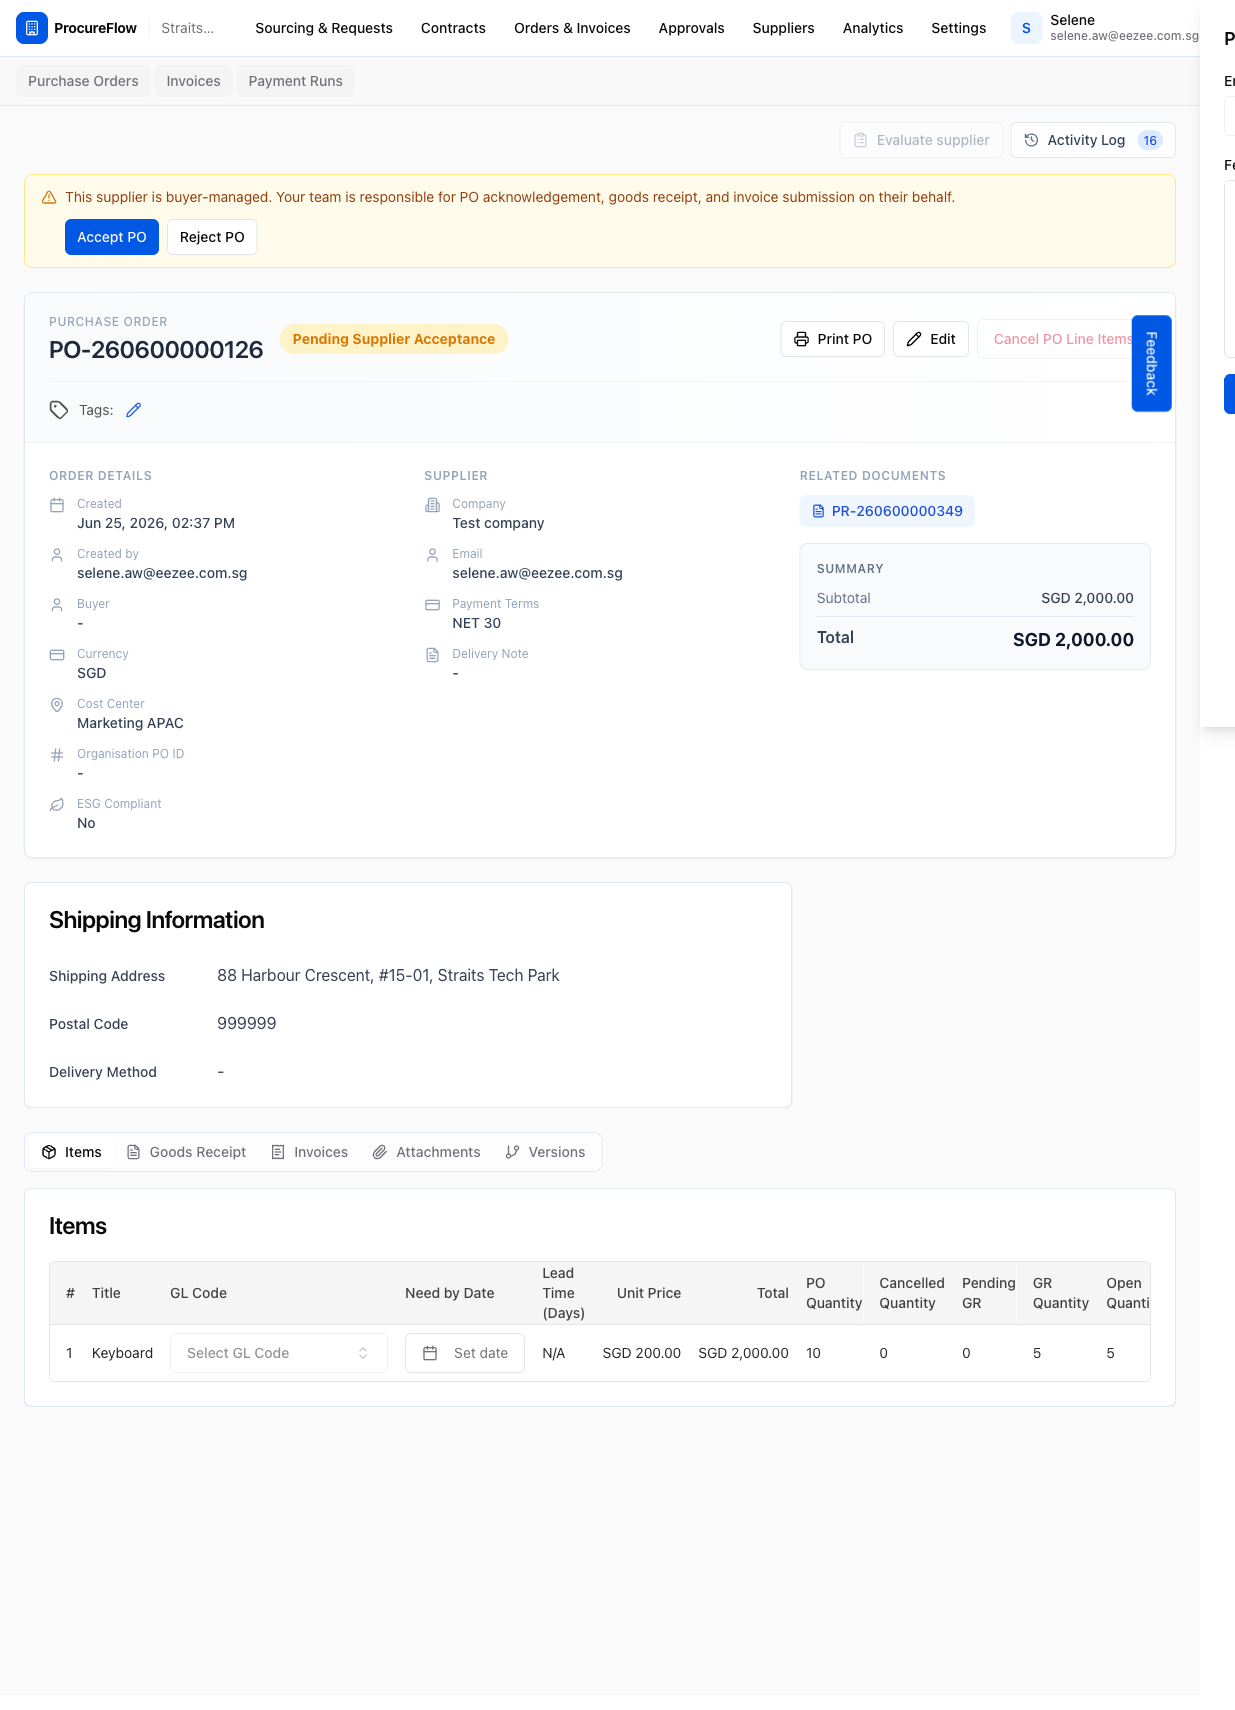Click the Marketing APAC cost center value
Viewport: 1235px width, 1710px height.
(x=130, y=723)
